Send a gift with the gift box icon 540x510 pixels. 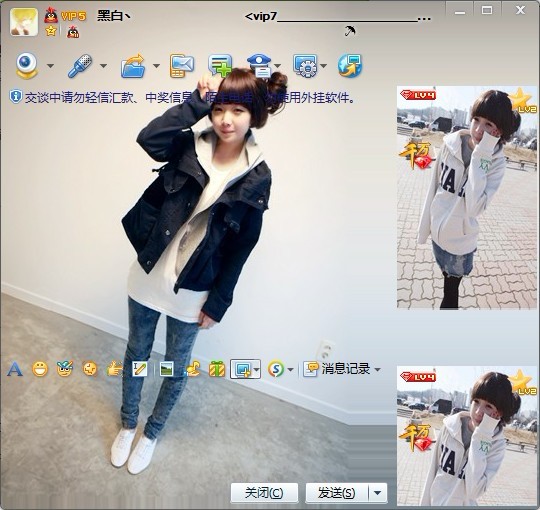click(x=217, y=369)
